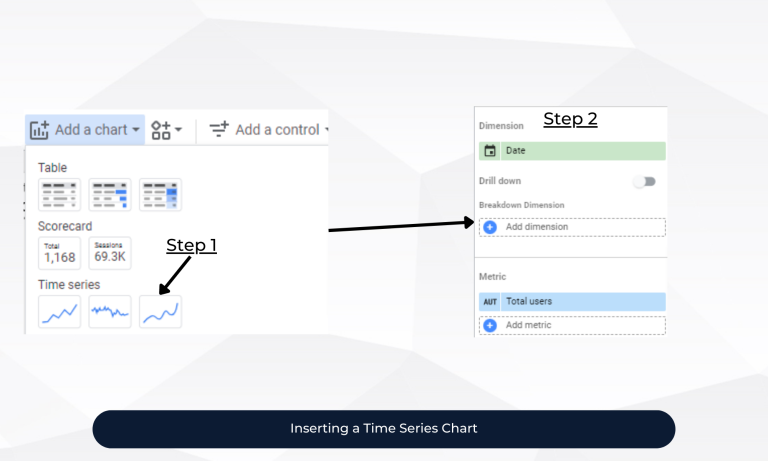
Task: Click the plus icon beside Add metric
Action: pyautogui.click(x=490, y=325)
